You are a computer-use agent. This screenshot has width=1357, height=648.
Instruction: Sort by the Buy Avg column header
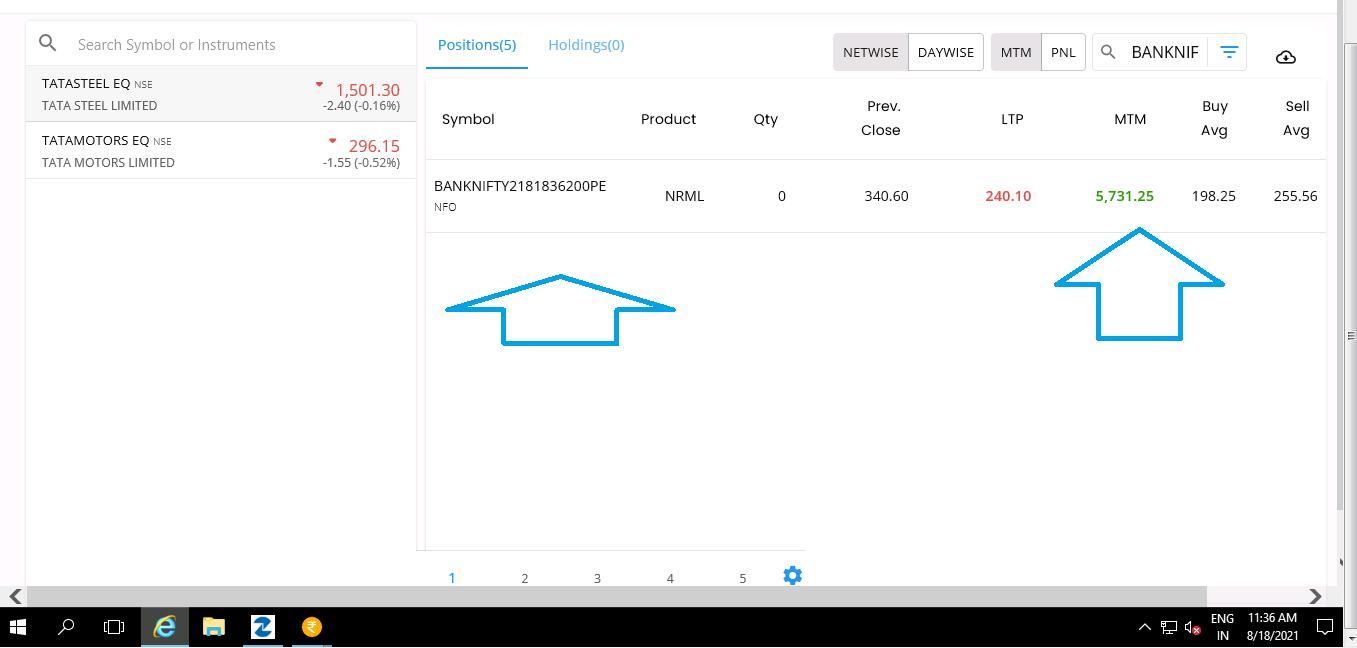pyautogui.click(x=1215, y=118)
